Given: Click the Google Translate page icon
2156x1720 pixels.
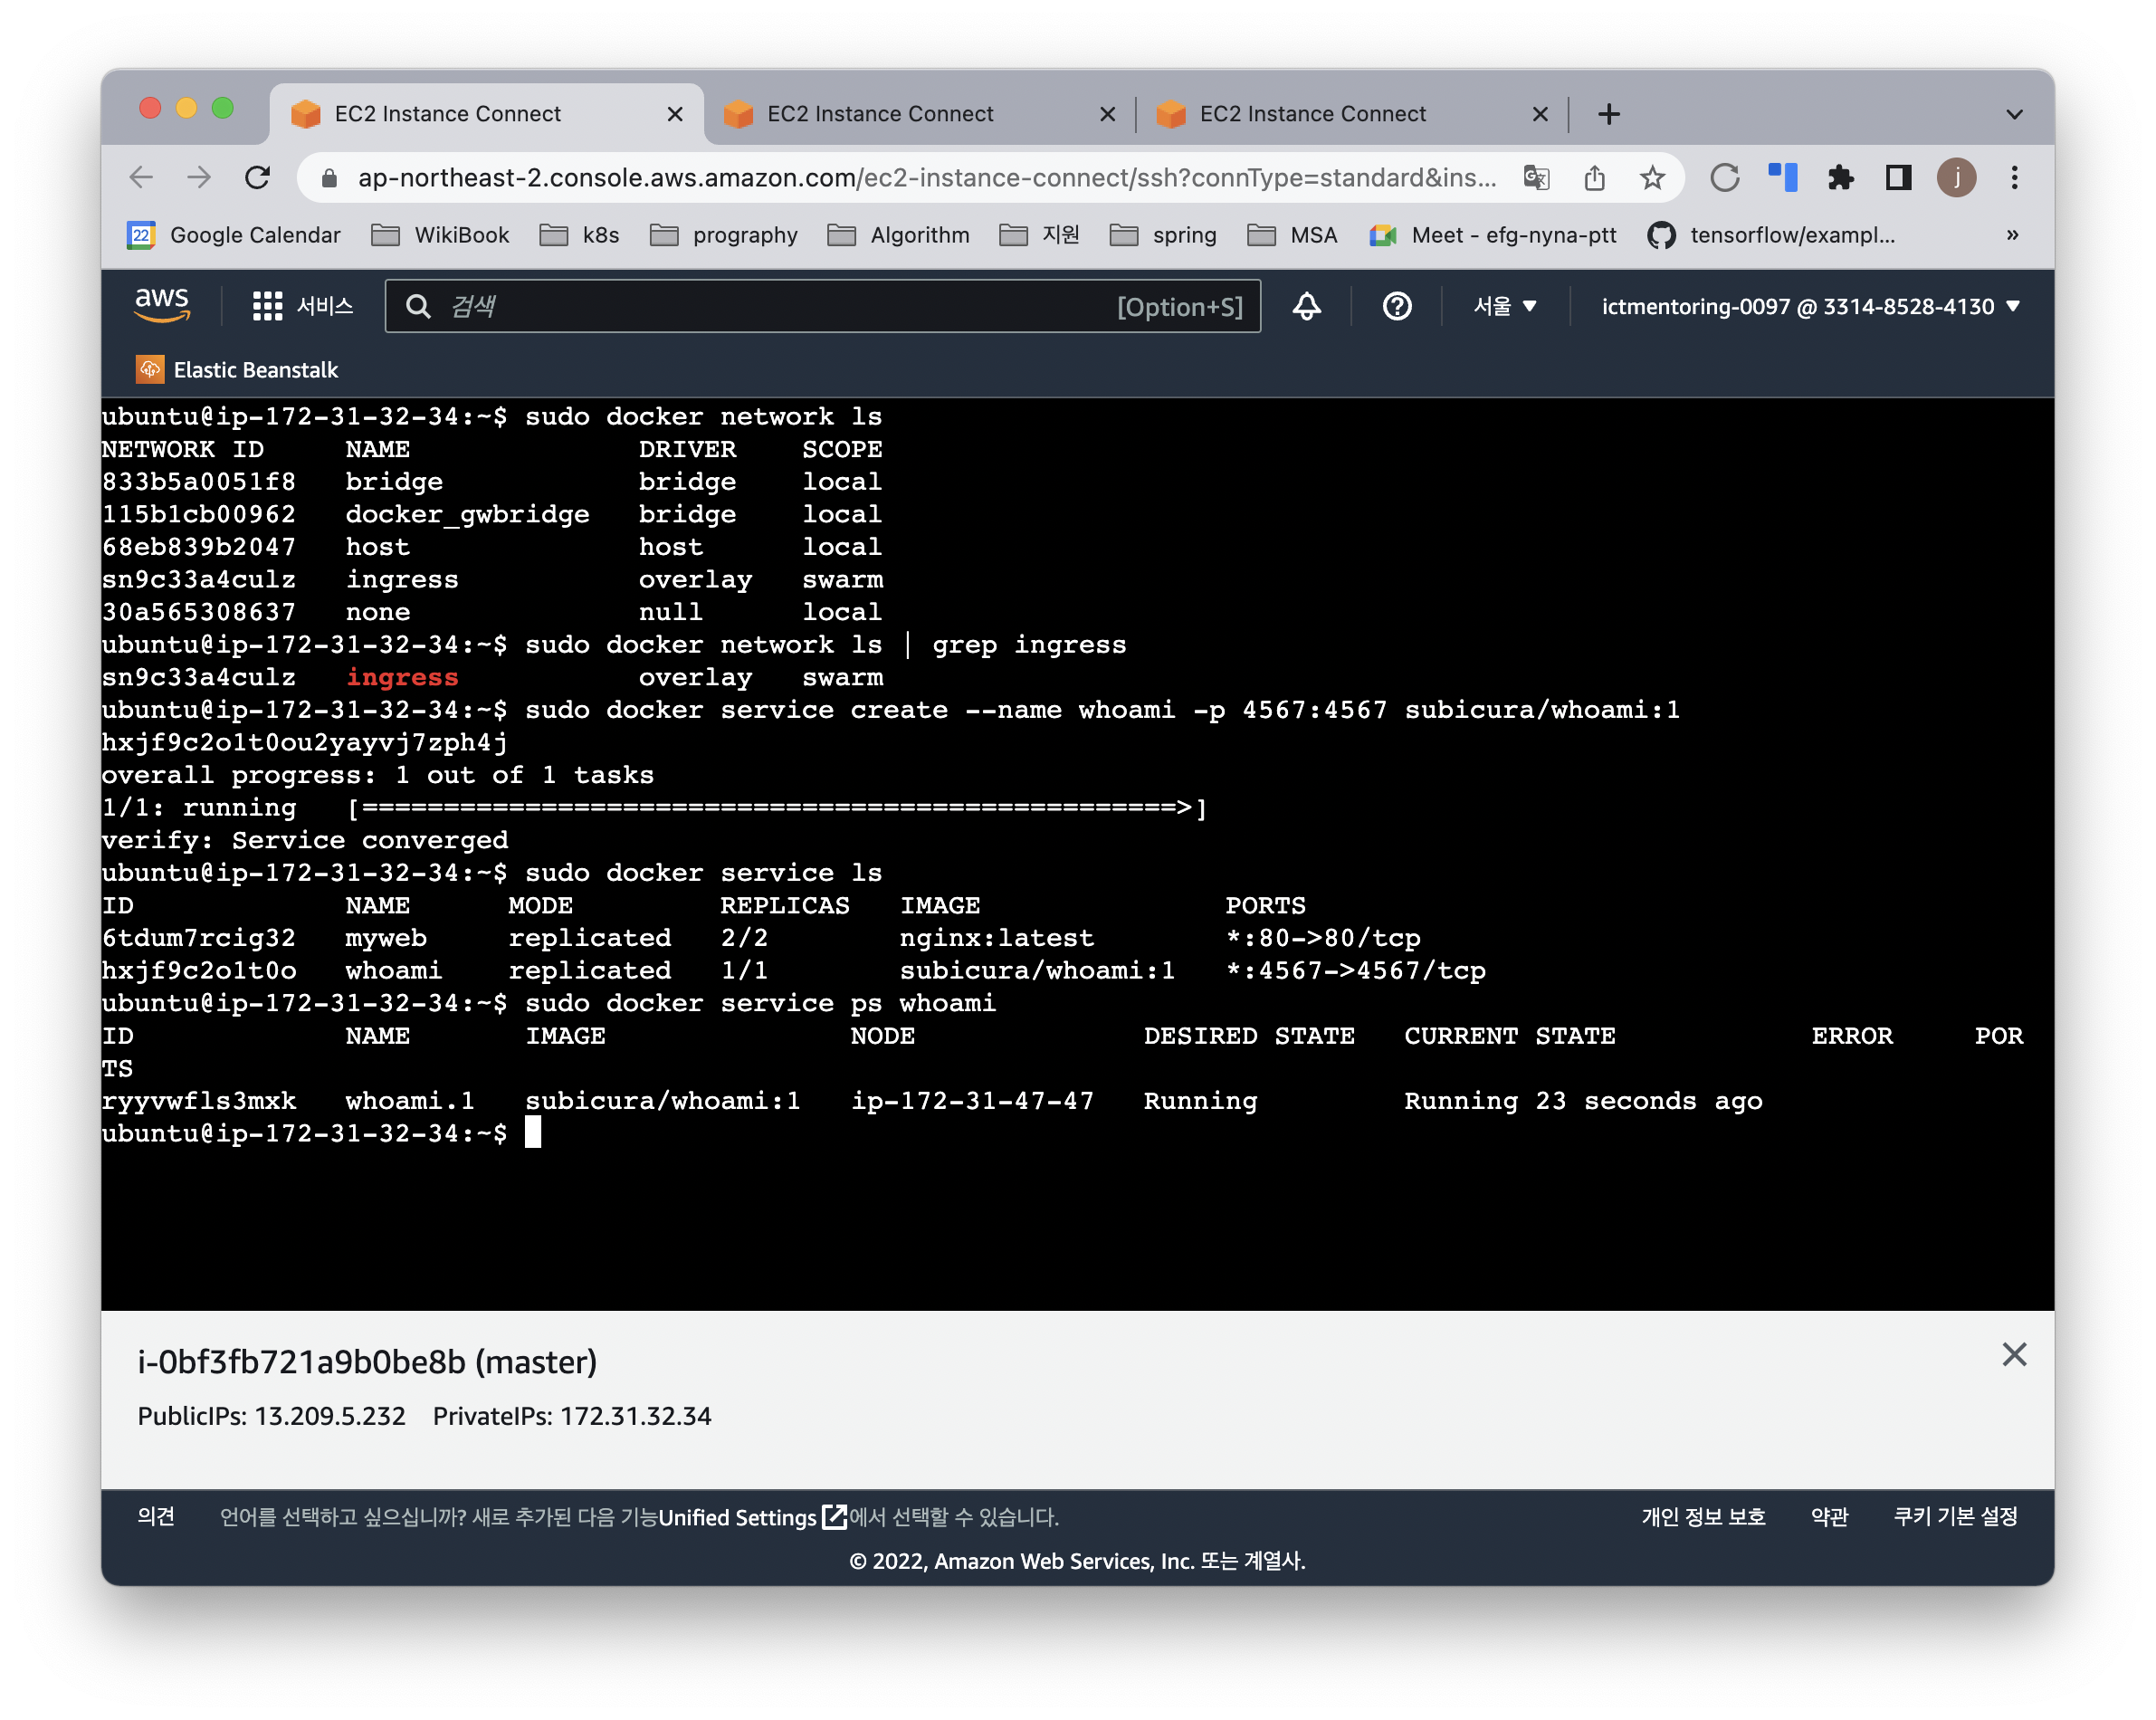Looking at the screenshot, I should [x=1536, y=178].
